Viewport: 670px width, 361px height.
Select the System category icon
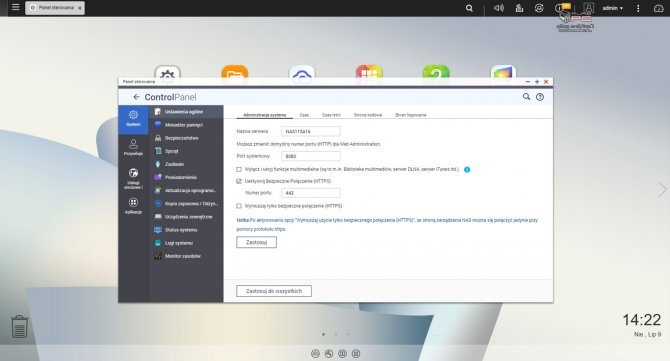(x=133, y=119)
